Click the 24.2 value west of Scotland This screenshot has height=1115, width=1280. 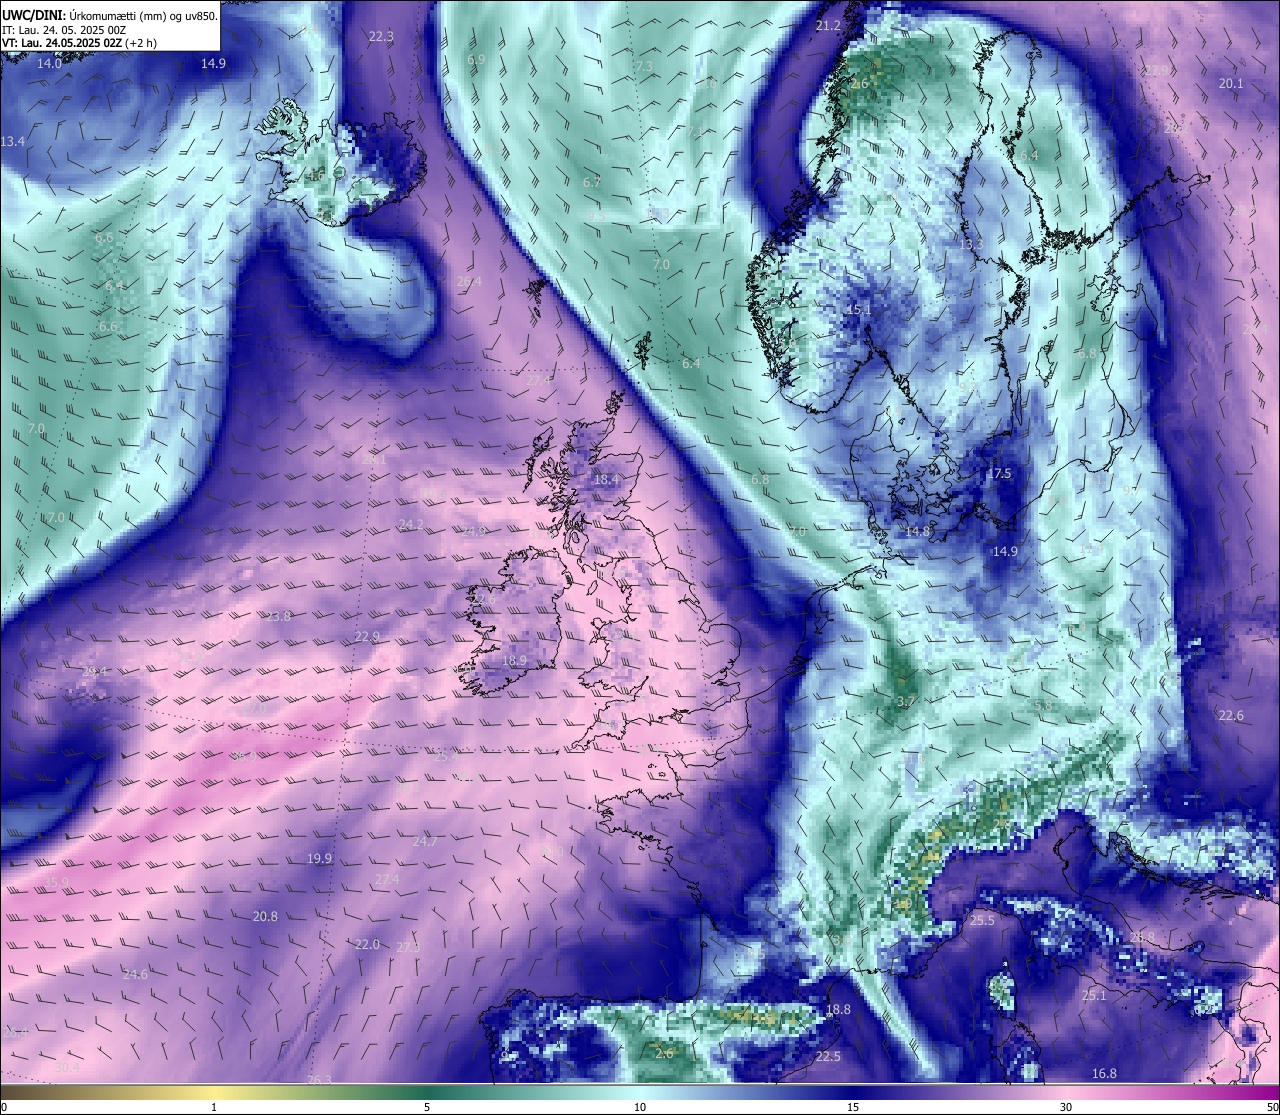411,524
